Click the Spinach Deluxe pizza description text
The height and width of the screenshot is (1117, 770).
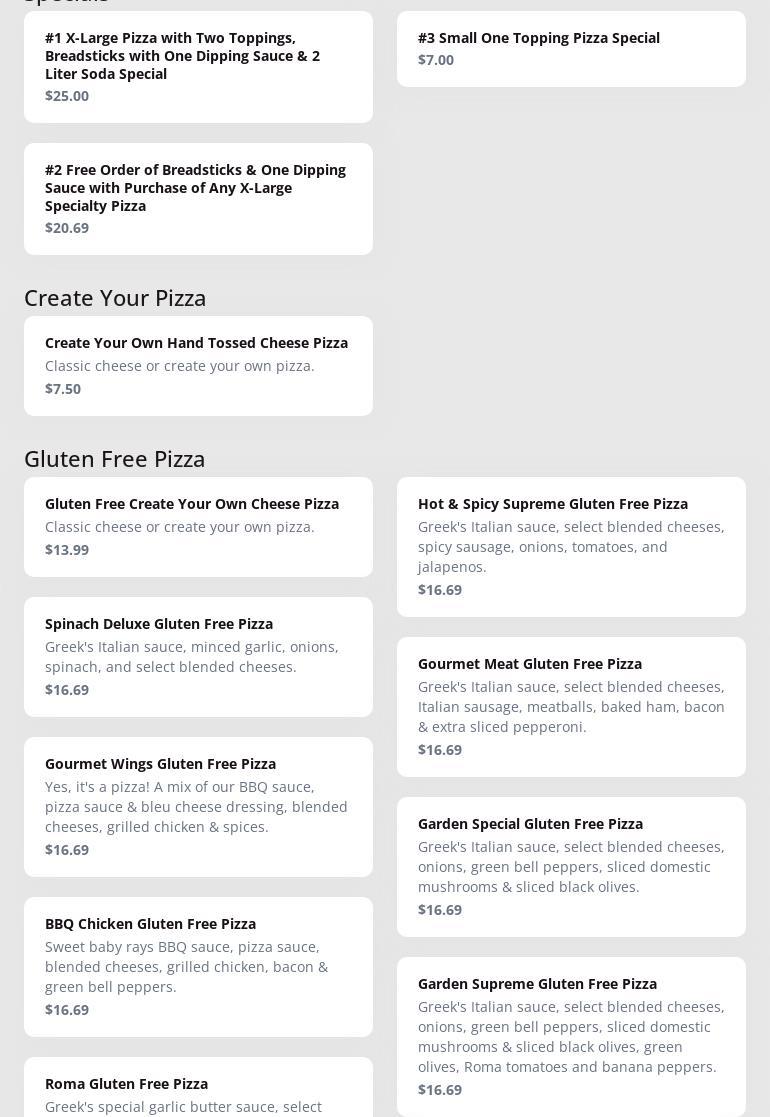(x=192, y=657)
